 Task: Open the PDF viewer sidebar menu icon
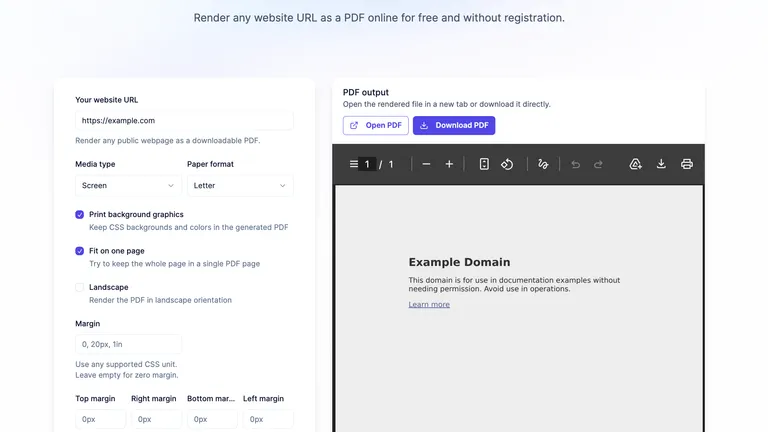click(354, 164)
